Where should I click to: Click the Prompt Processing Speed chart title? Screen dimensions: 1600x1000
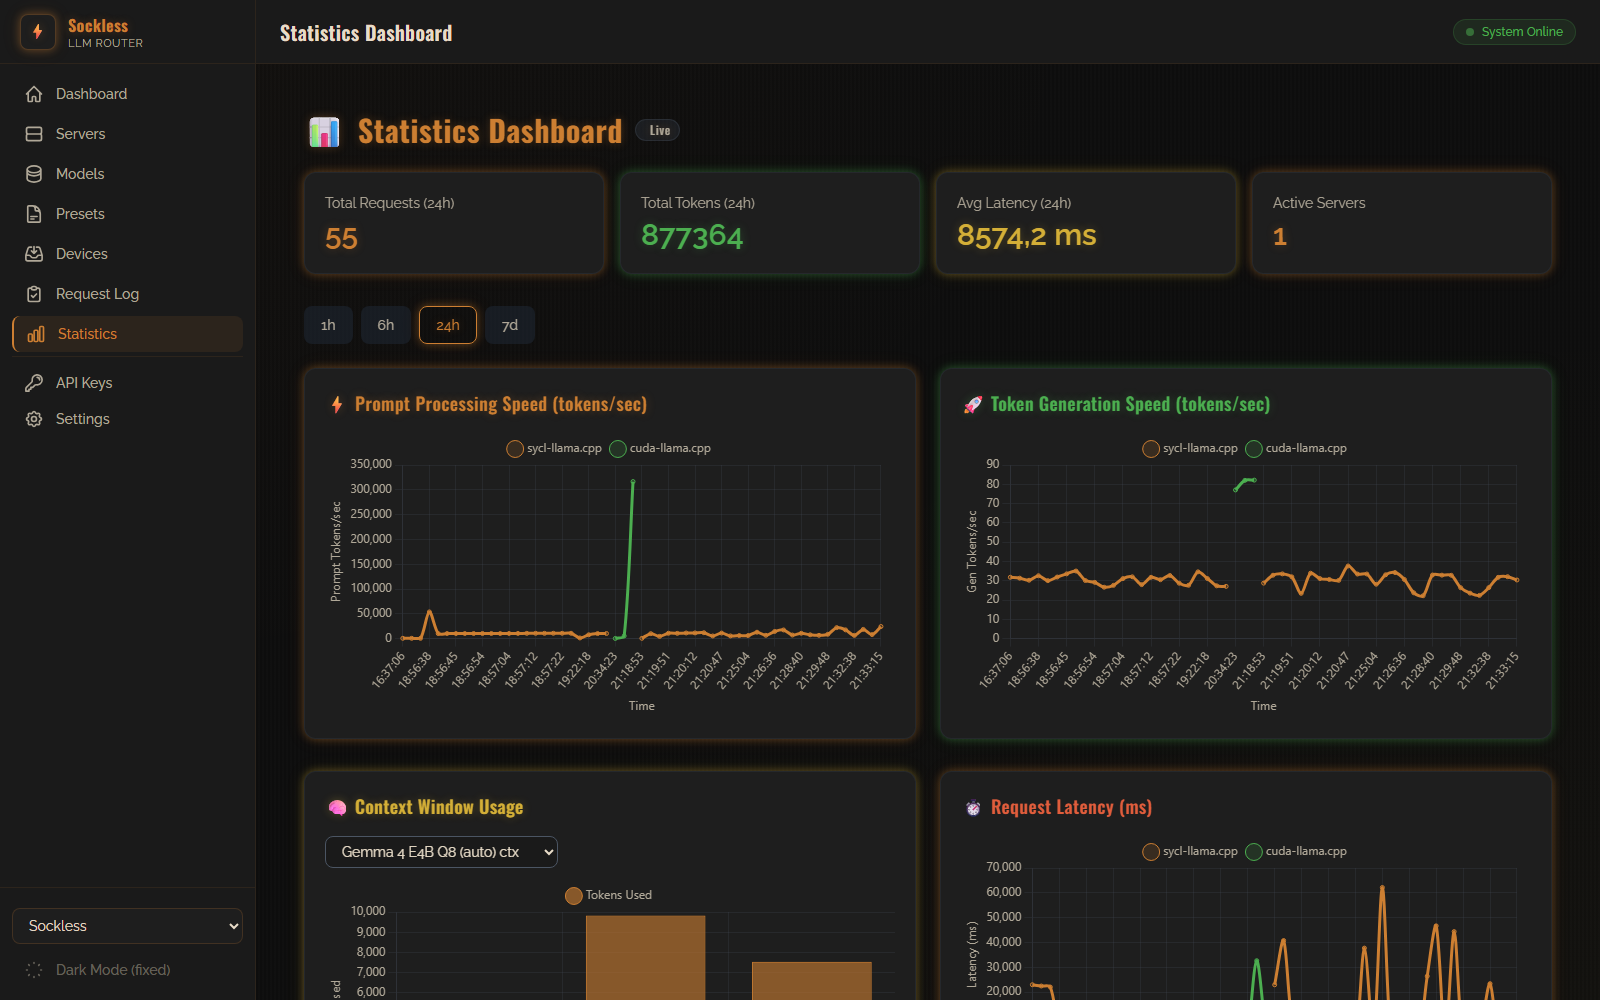click(x=501, y=404)
